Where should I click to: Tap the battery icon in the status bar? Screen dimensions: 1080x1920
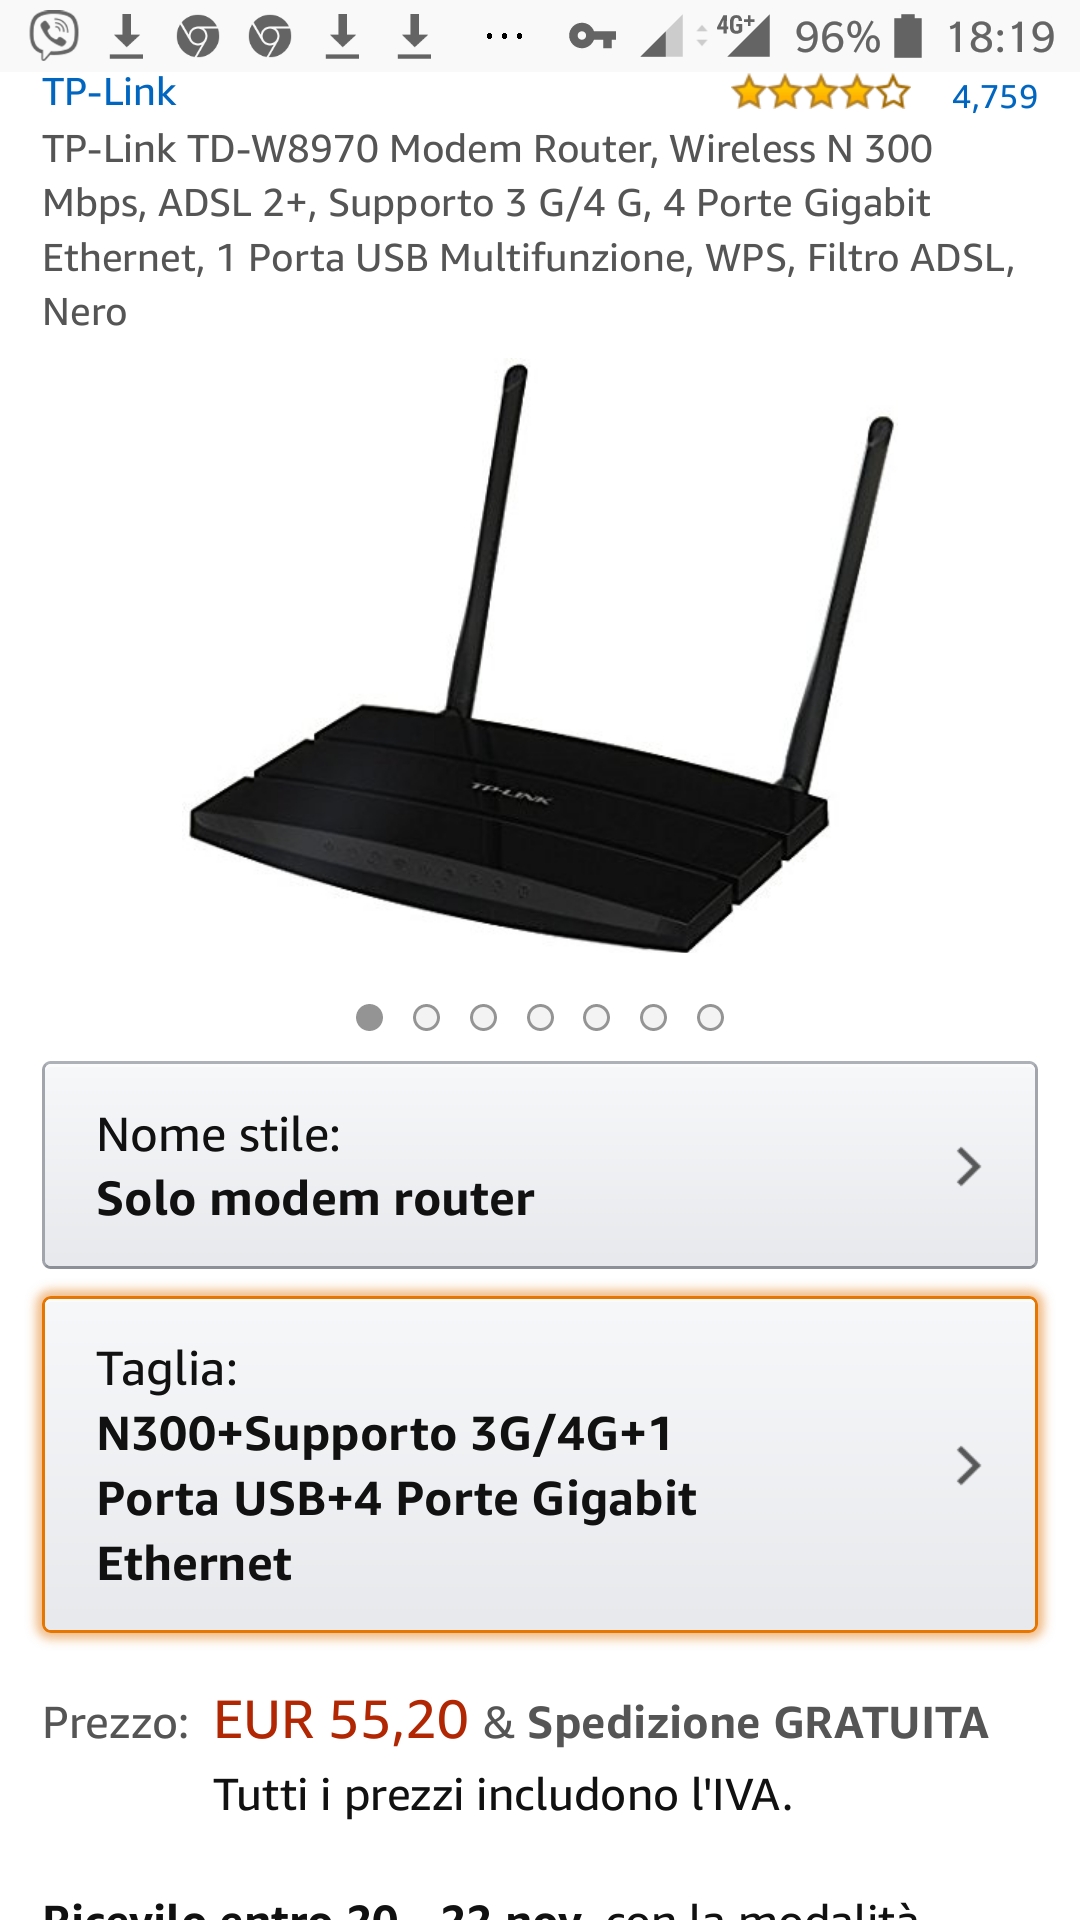(x=908, y=36)
